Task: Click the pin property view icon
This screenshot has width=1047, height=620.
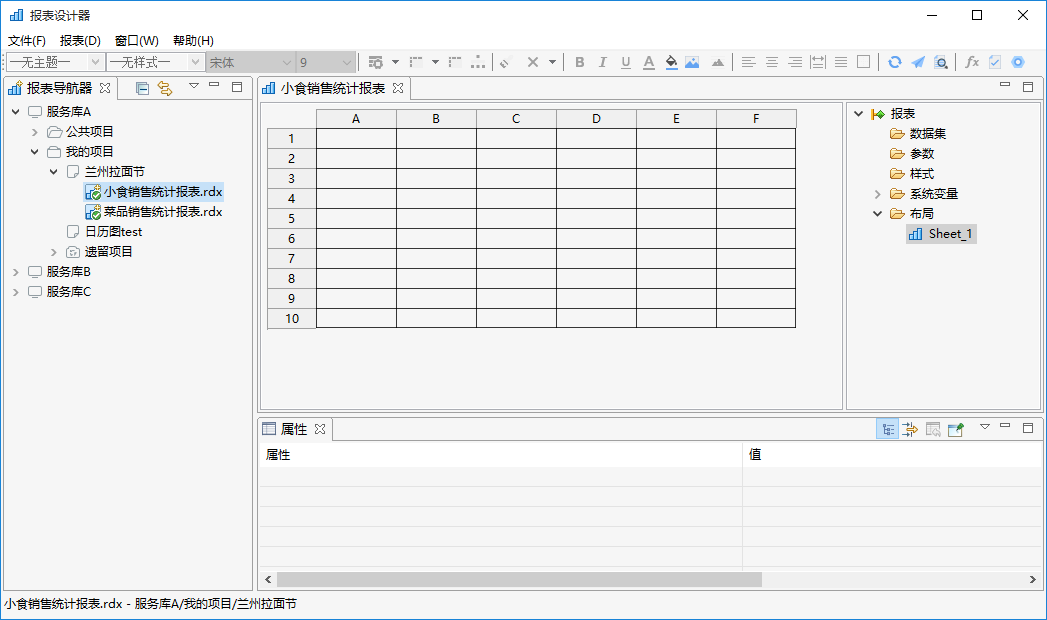Action: click(x=956, y=429)
